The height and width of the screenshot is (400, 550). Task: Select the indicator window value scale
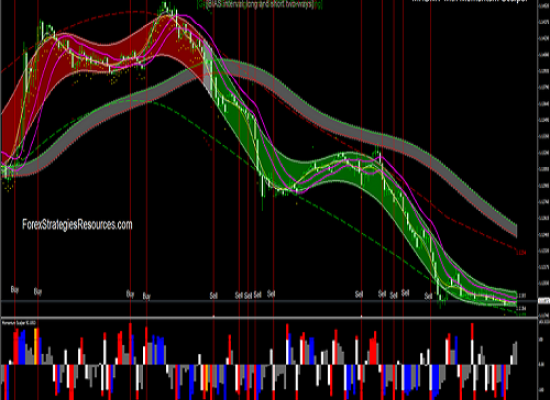[544, 360]
